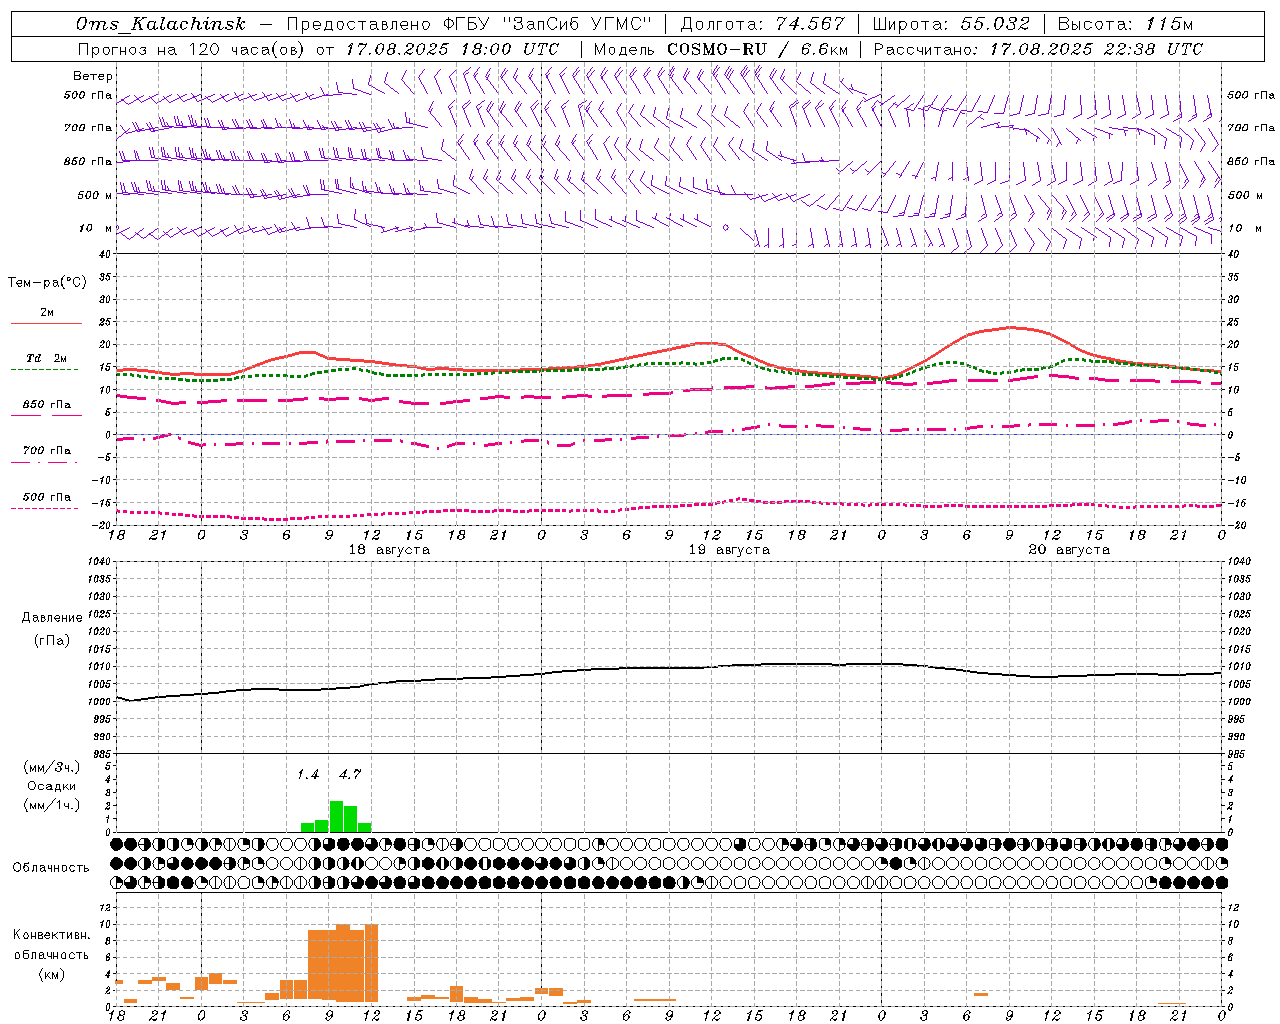Click the right-side 700 гПа wind label
The width and height of the screenshot is (1280, 1024).
click(x=1251, y=128)
